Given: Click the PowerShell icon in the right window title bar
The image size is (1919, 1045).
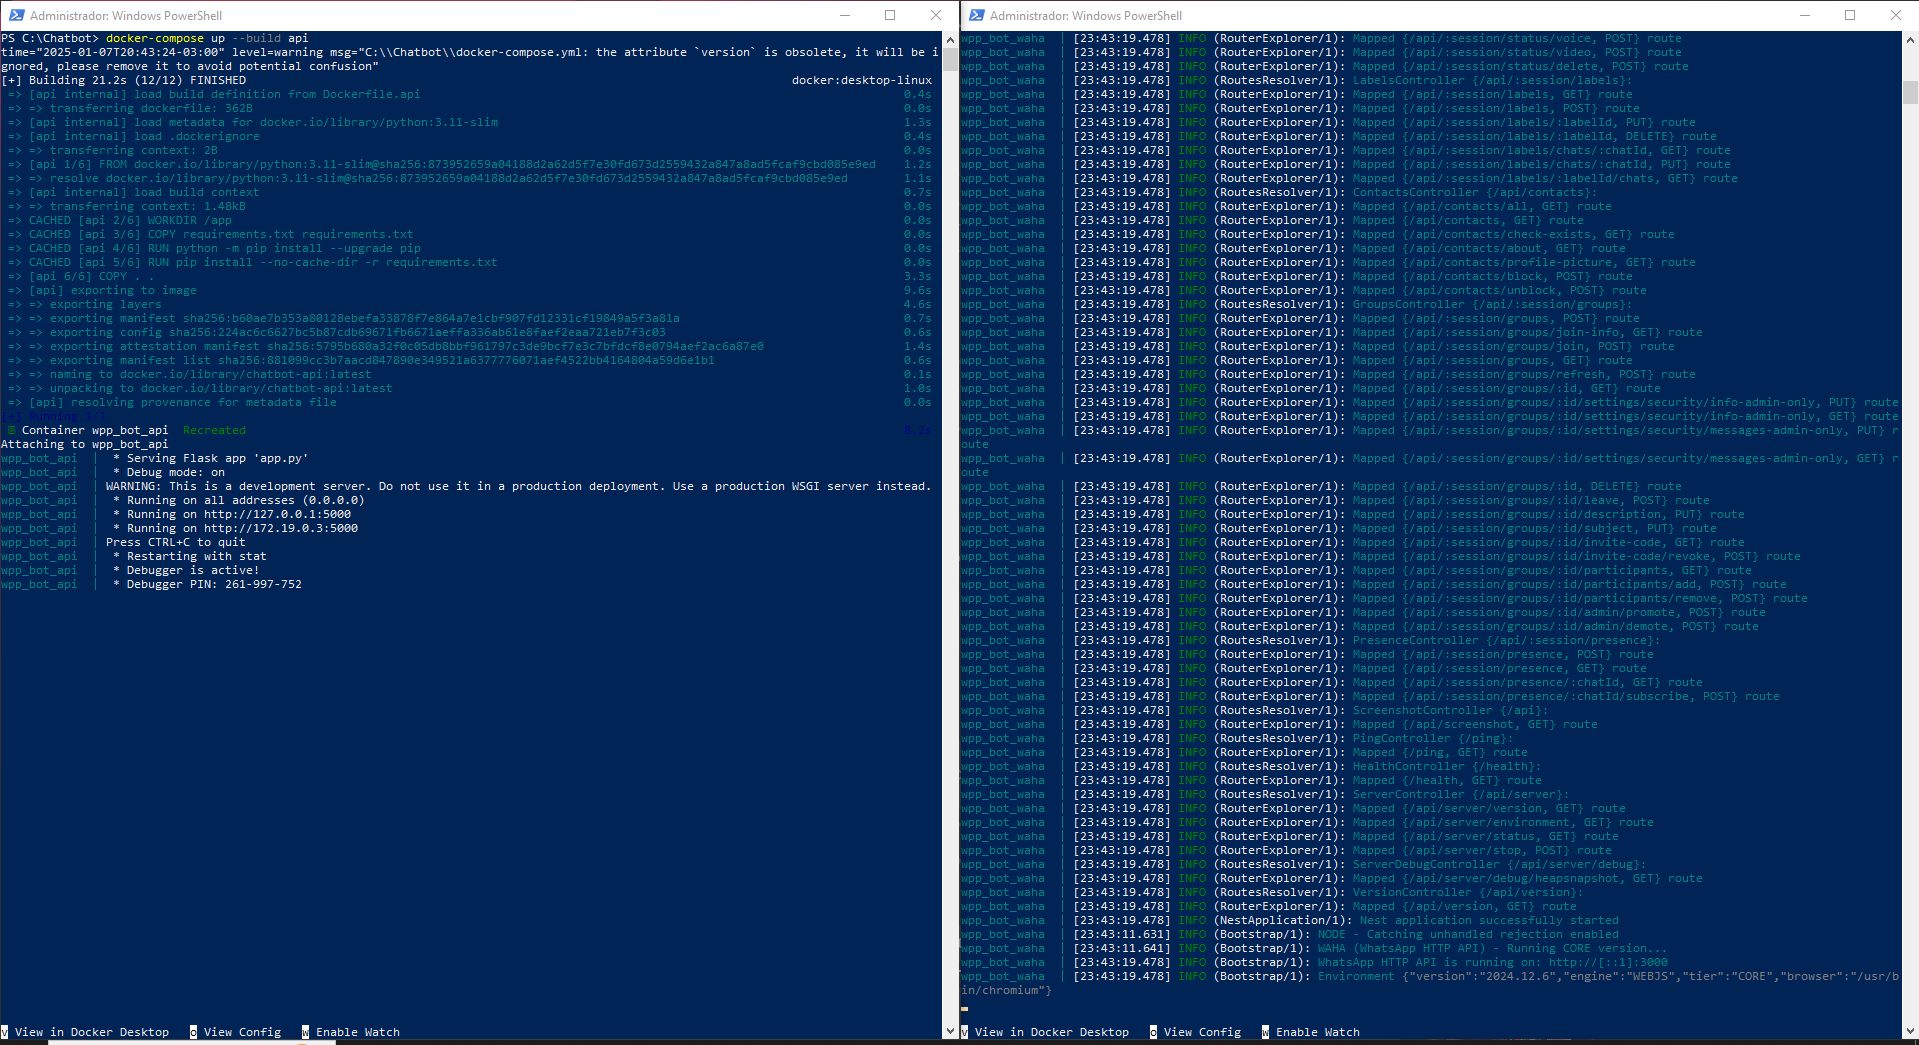Looking at the screenshot, I should click(x=975, y=15).
